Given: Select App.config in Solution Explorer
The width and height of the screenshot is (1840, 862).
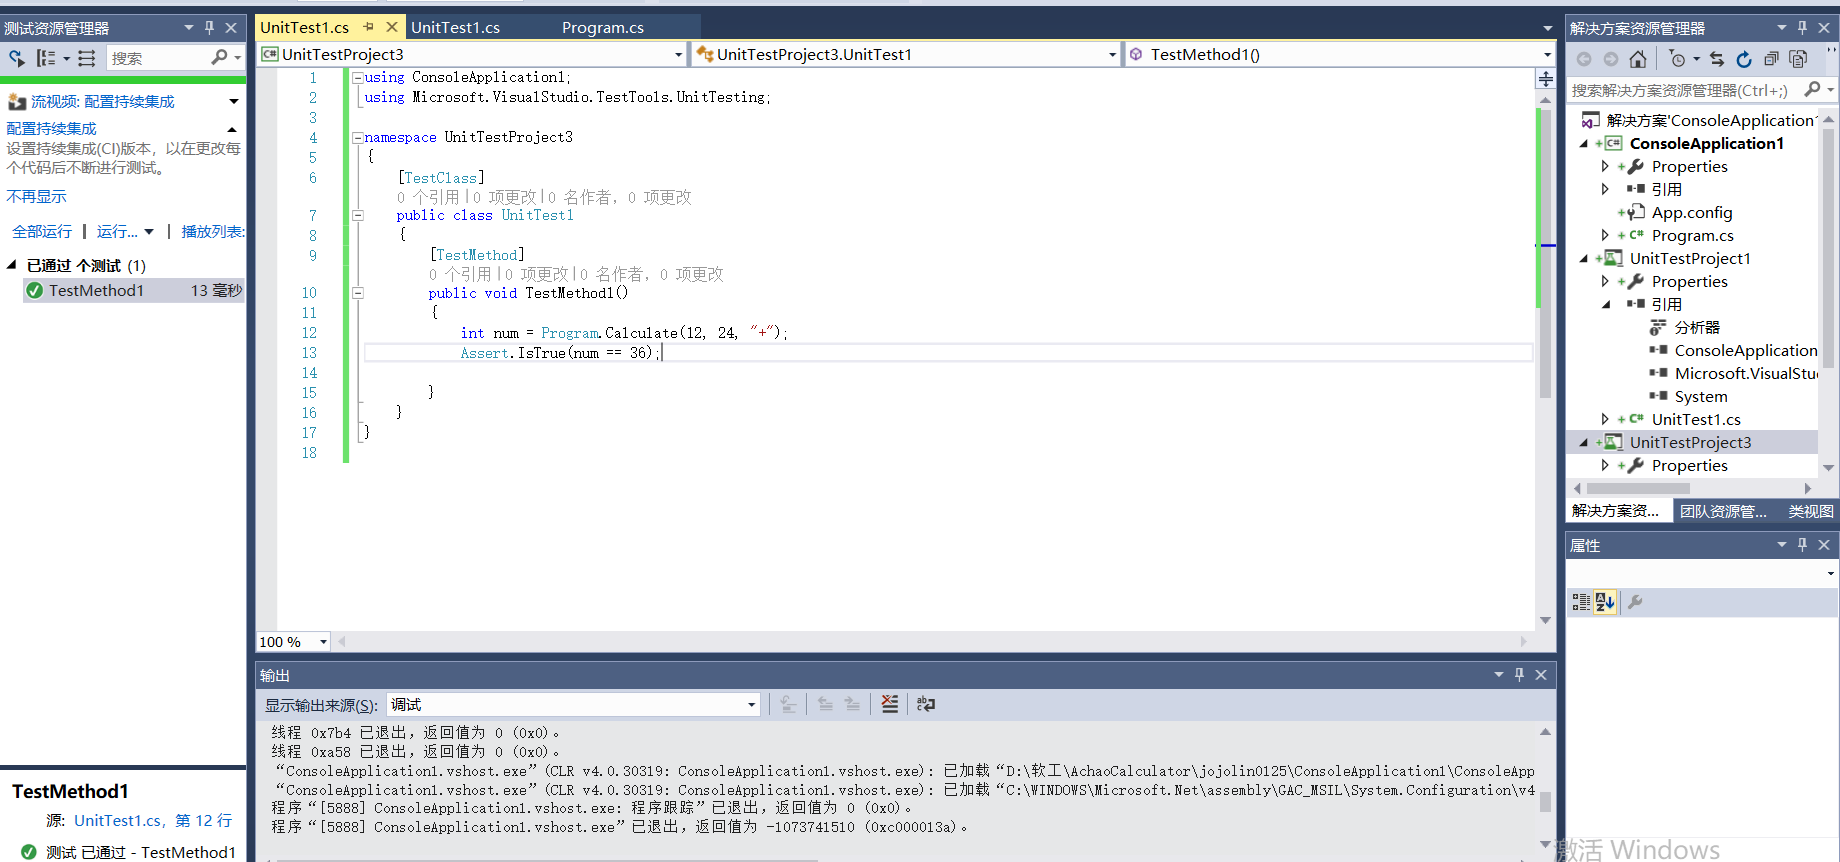Looking at the screenshot, I should [1691, 212].
